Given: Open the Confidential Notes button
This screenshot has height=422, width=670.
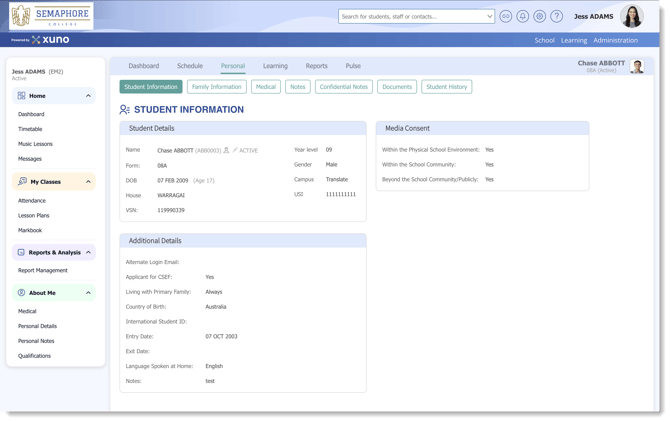Looking at the screenshot, I should pyautogui.click(x=344, y=87).
